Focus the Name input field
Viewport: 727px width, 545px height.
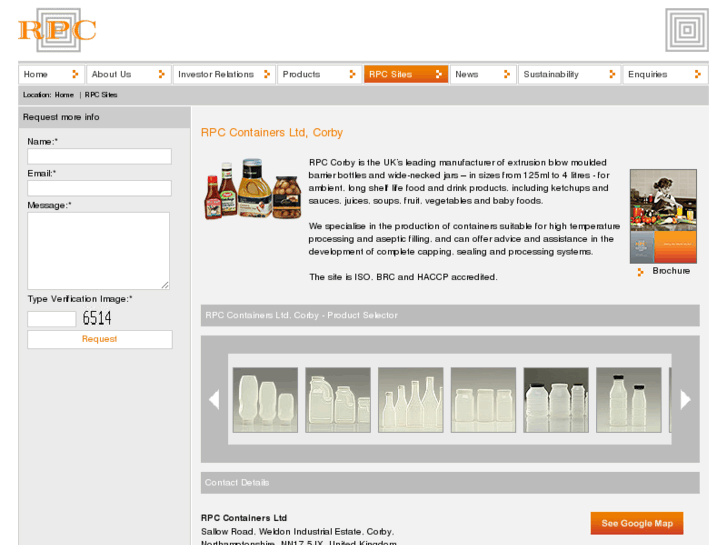[x=99, y=156]
